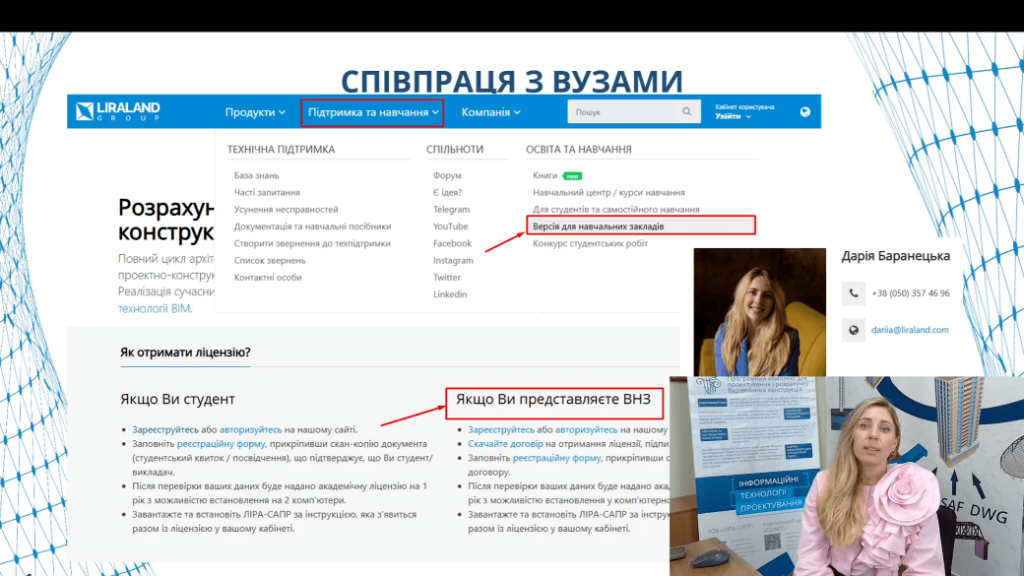Screen dimensions: 1024x576
Task: Click the Є ідея? menu entry
Action: (447, 193)
